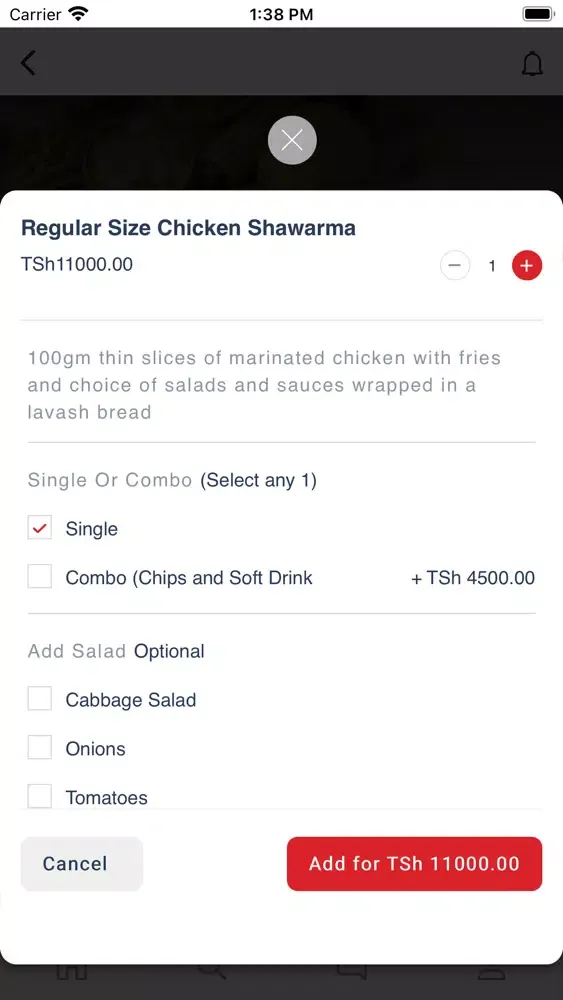Tap the Combo price + TSh 4500.00
The height and width of the screenshot is (1000, 563).
tap(472, 578)
